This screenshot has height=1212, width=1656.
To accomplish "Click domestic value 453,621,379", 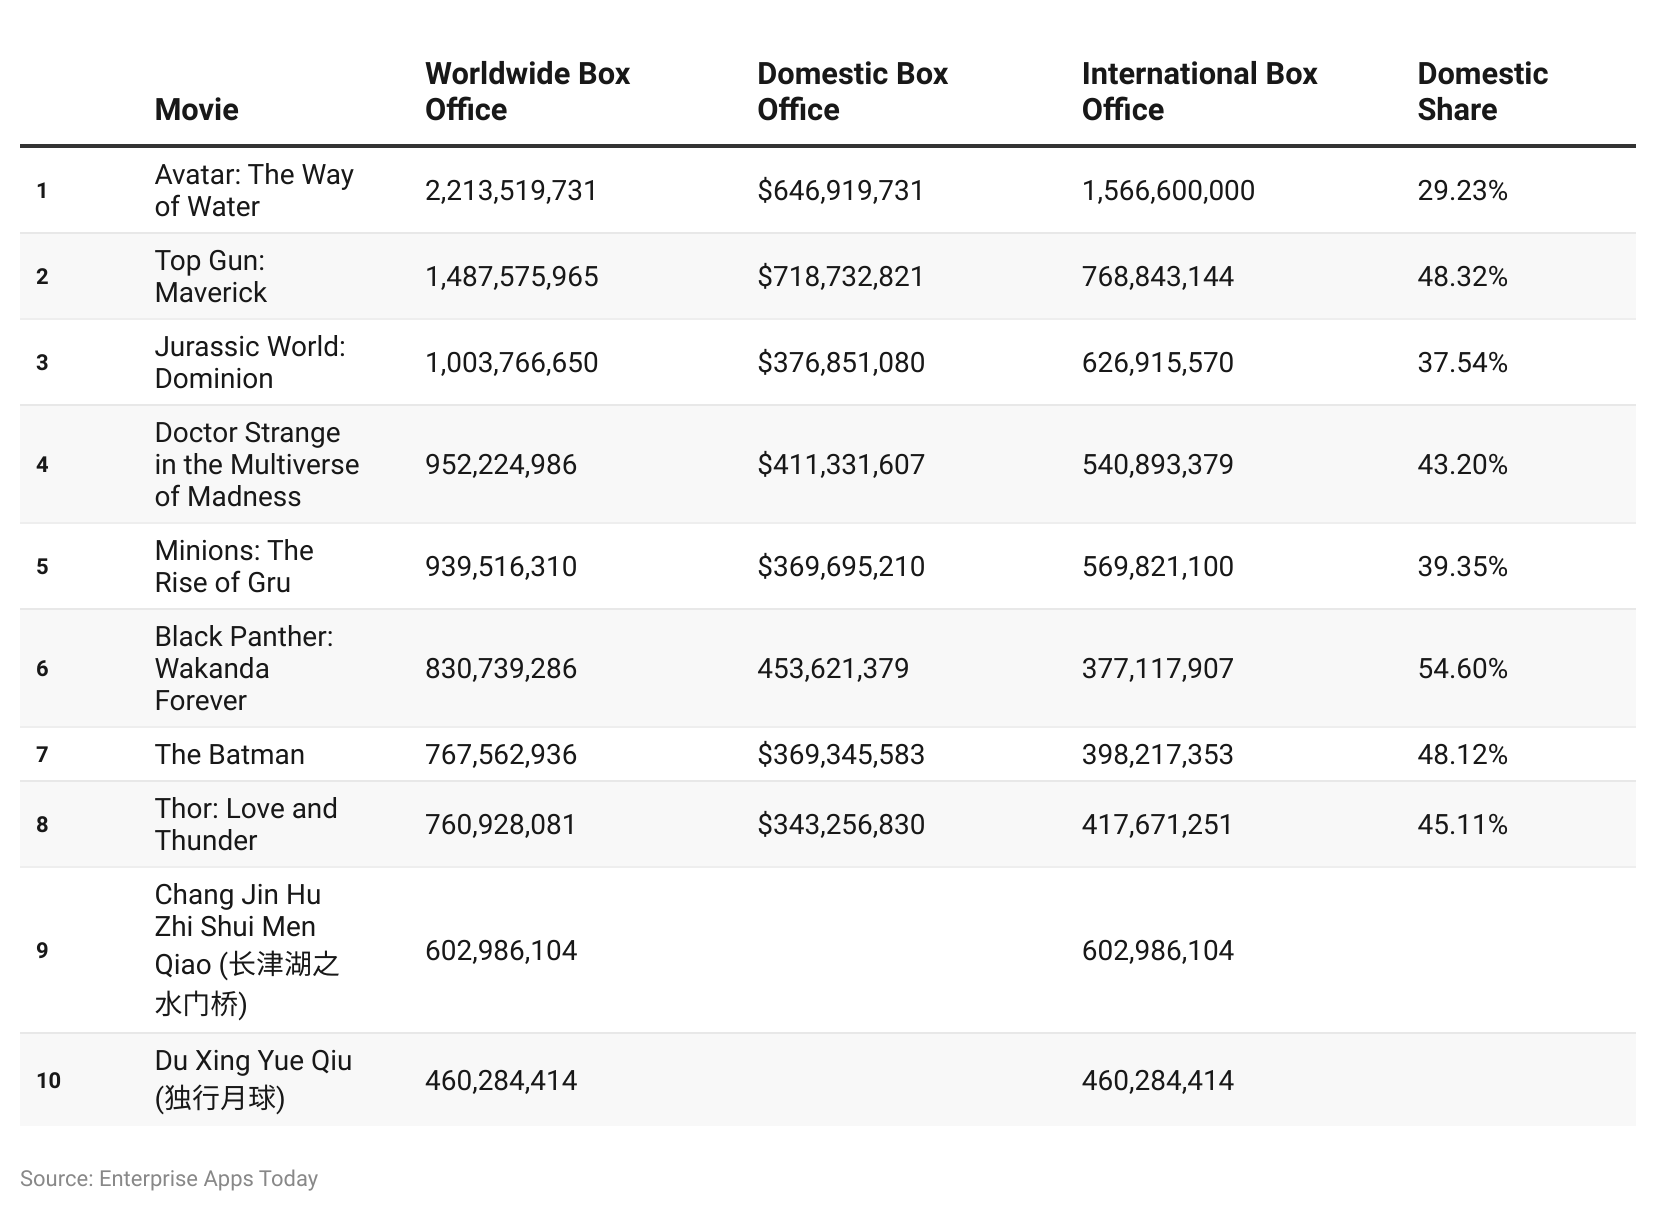I will pos(833,668).
